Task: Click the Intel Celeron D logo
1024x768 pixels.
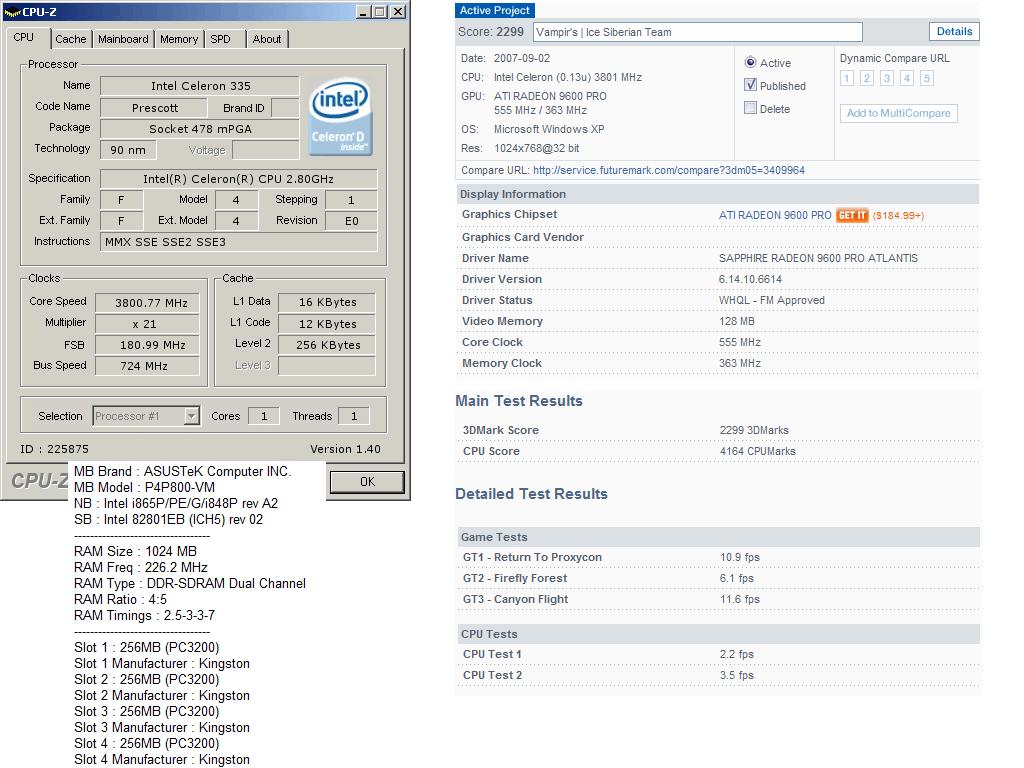Action: point(340,117)
